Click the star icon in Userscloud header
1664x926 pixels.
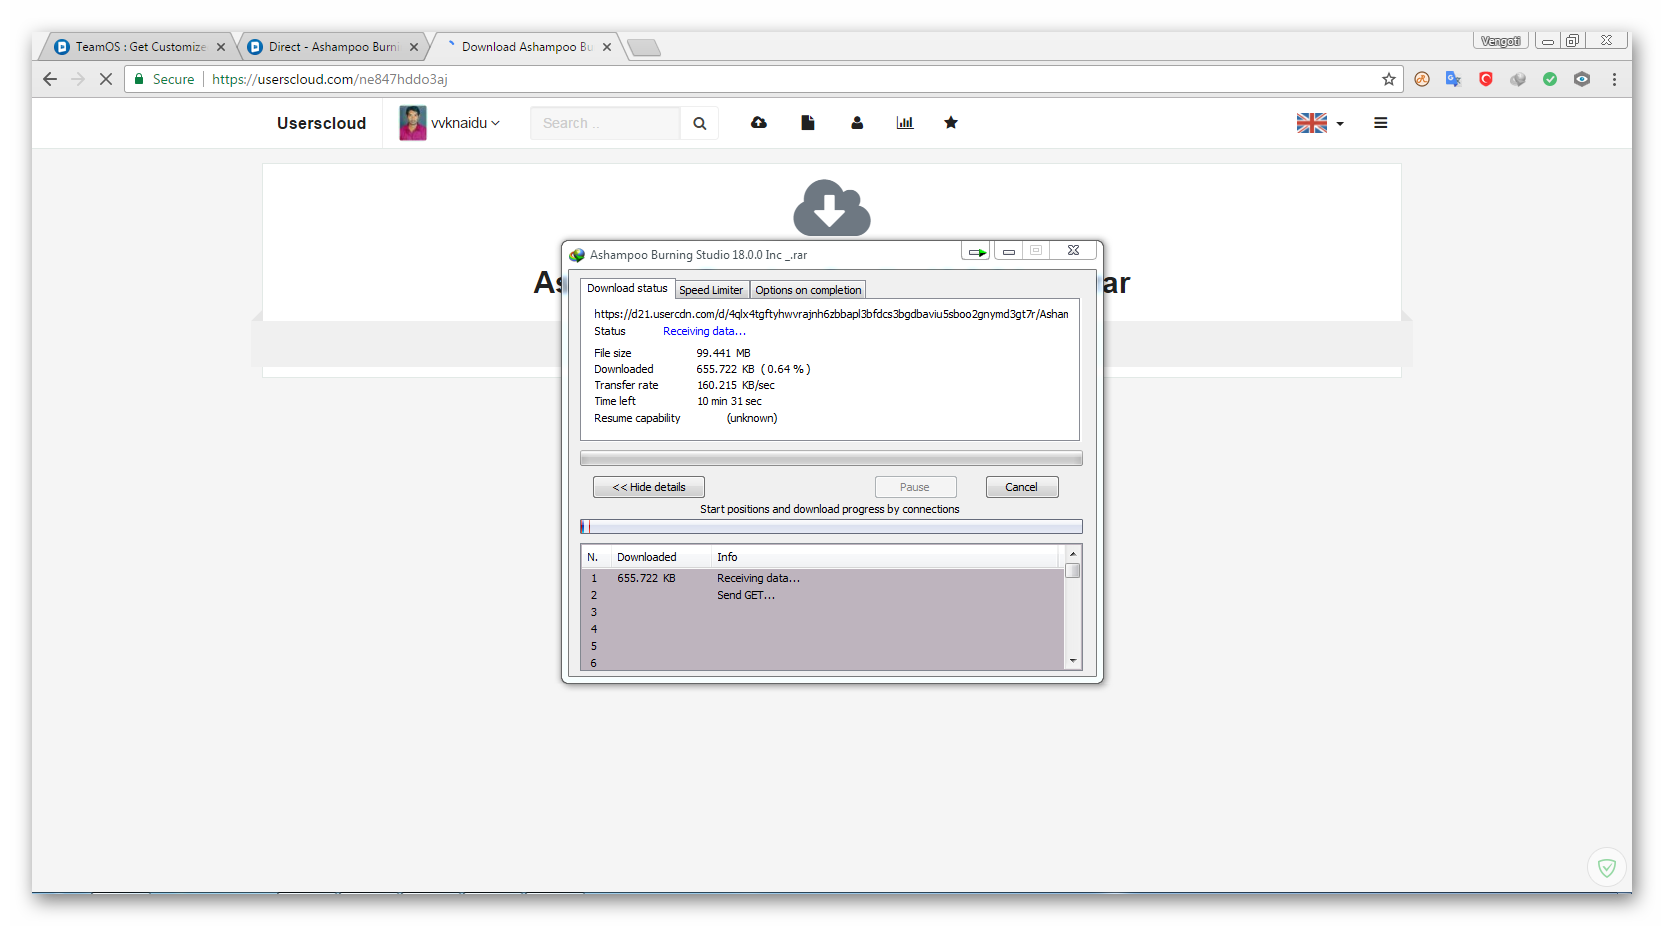(x=951, y=123)
